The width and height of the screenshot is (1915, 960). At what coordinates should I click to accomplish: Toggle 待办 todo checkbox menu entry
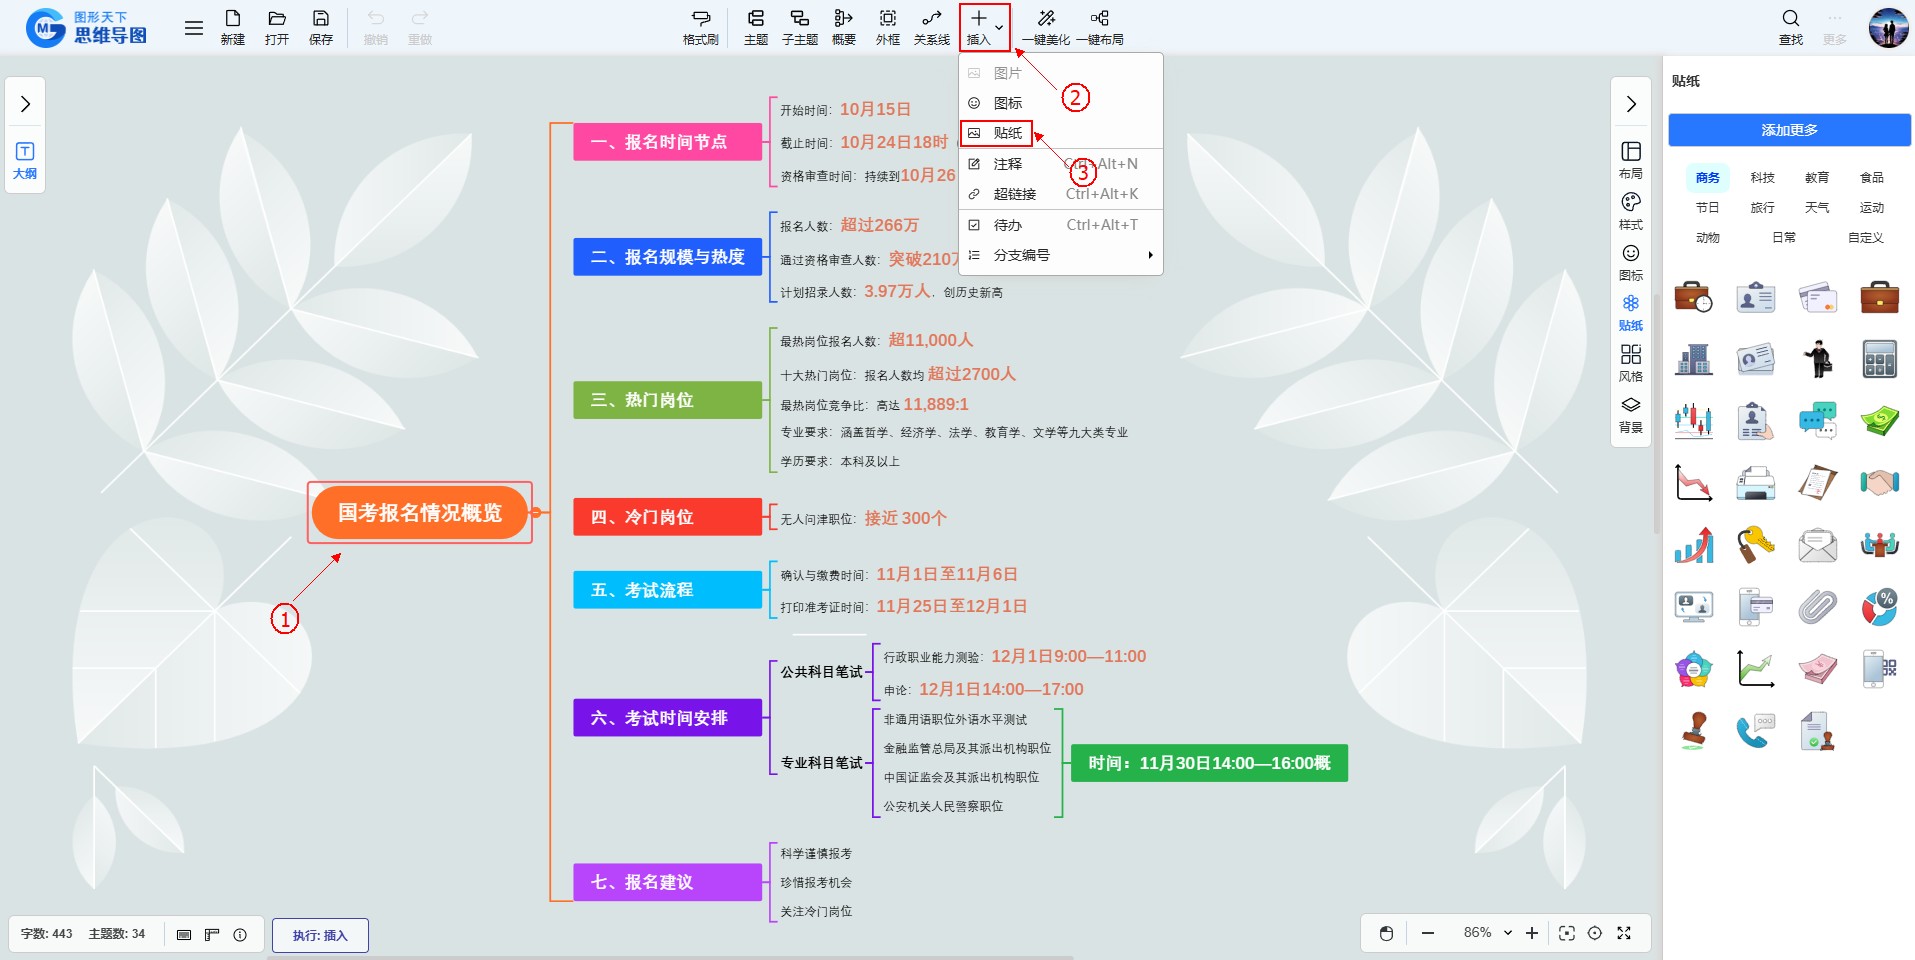coord(1007,225)
